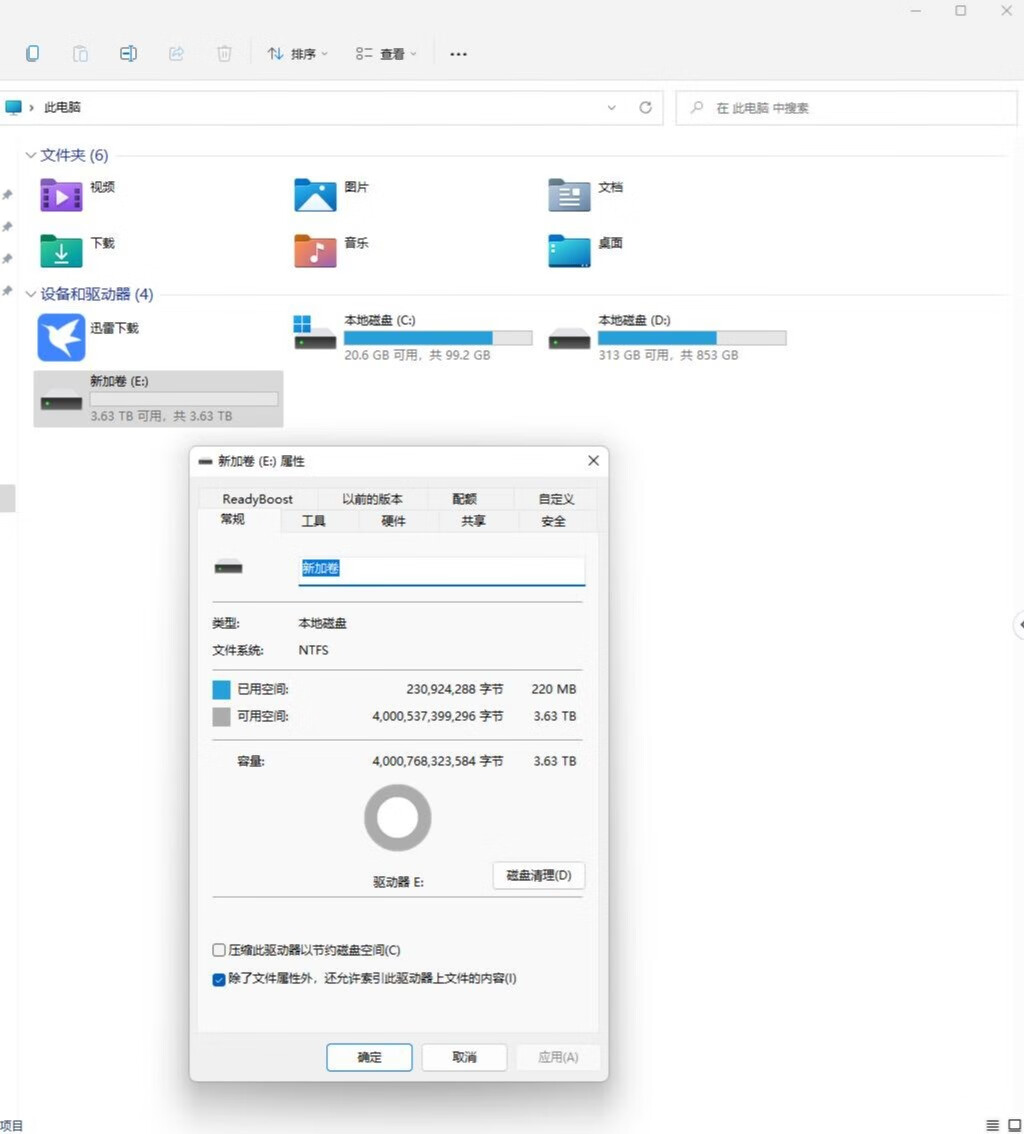The height and width of the screenshot is (1134, 1024).
Task: Uncheck the index file contents checkbox
Action: point(218,979)
